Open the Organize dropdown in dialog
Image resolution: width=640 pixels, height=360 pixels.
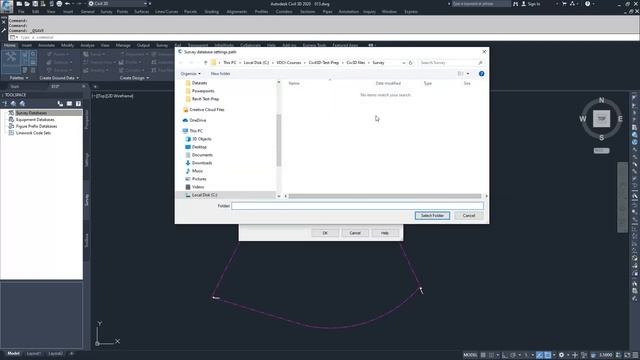point(190,74)
